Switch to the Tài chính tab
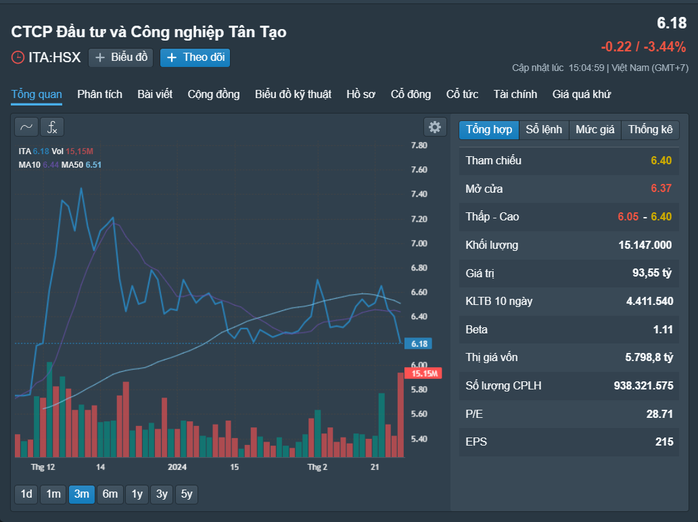 click(x=515, y=94)
